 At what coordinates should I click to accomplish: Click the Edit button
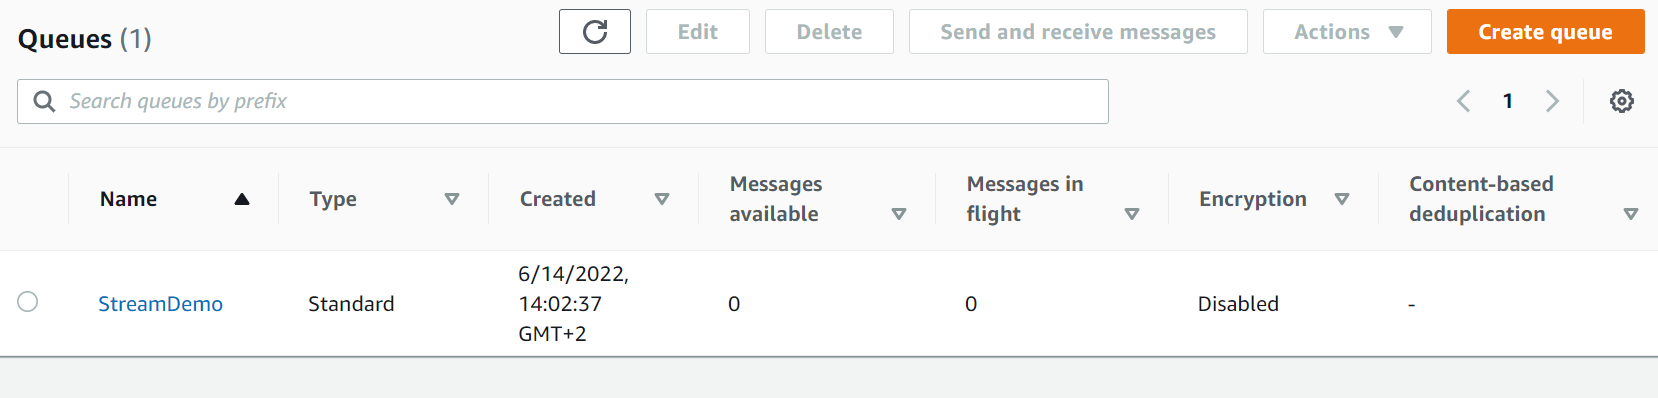click(x=698, y=32)
